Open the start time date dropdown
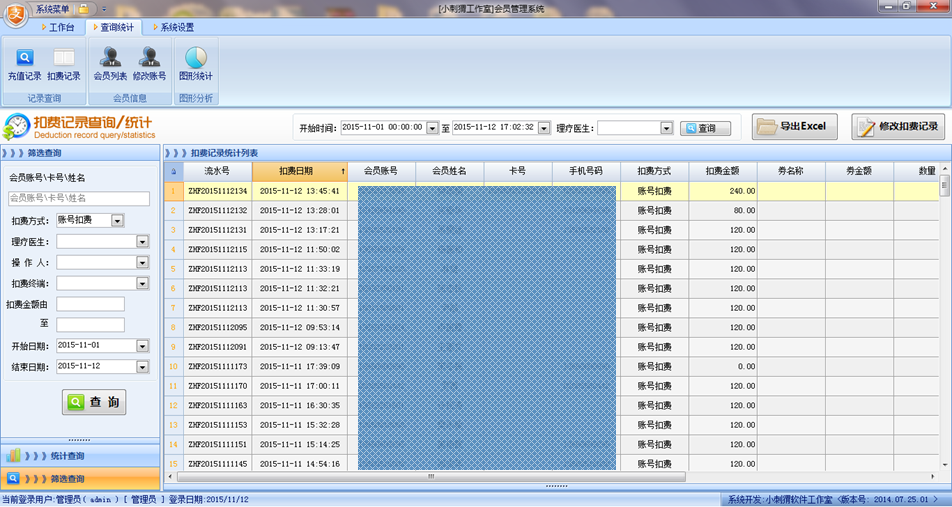This screenshot has width=952, height=507. (x=432, y=128)
